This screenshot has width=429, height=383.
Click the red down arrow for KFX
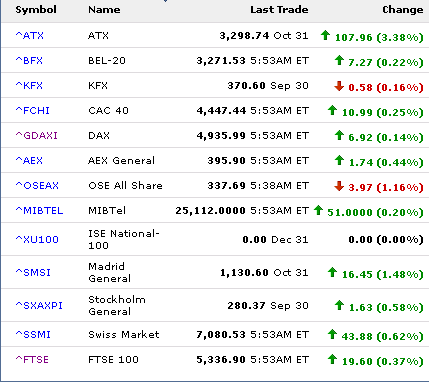[x=339, y=86]
